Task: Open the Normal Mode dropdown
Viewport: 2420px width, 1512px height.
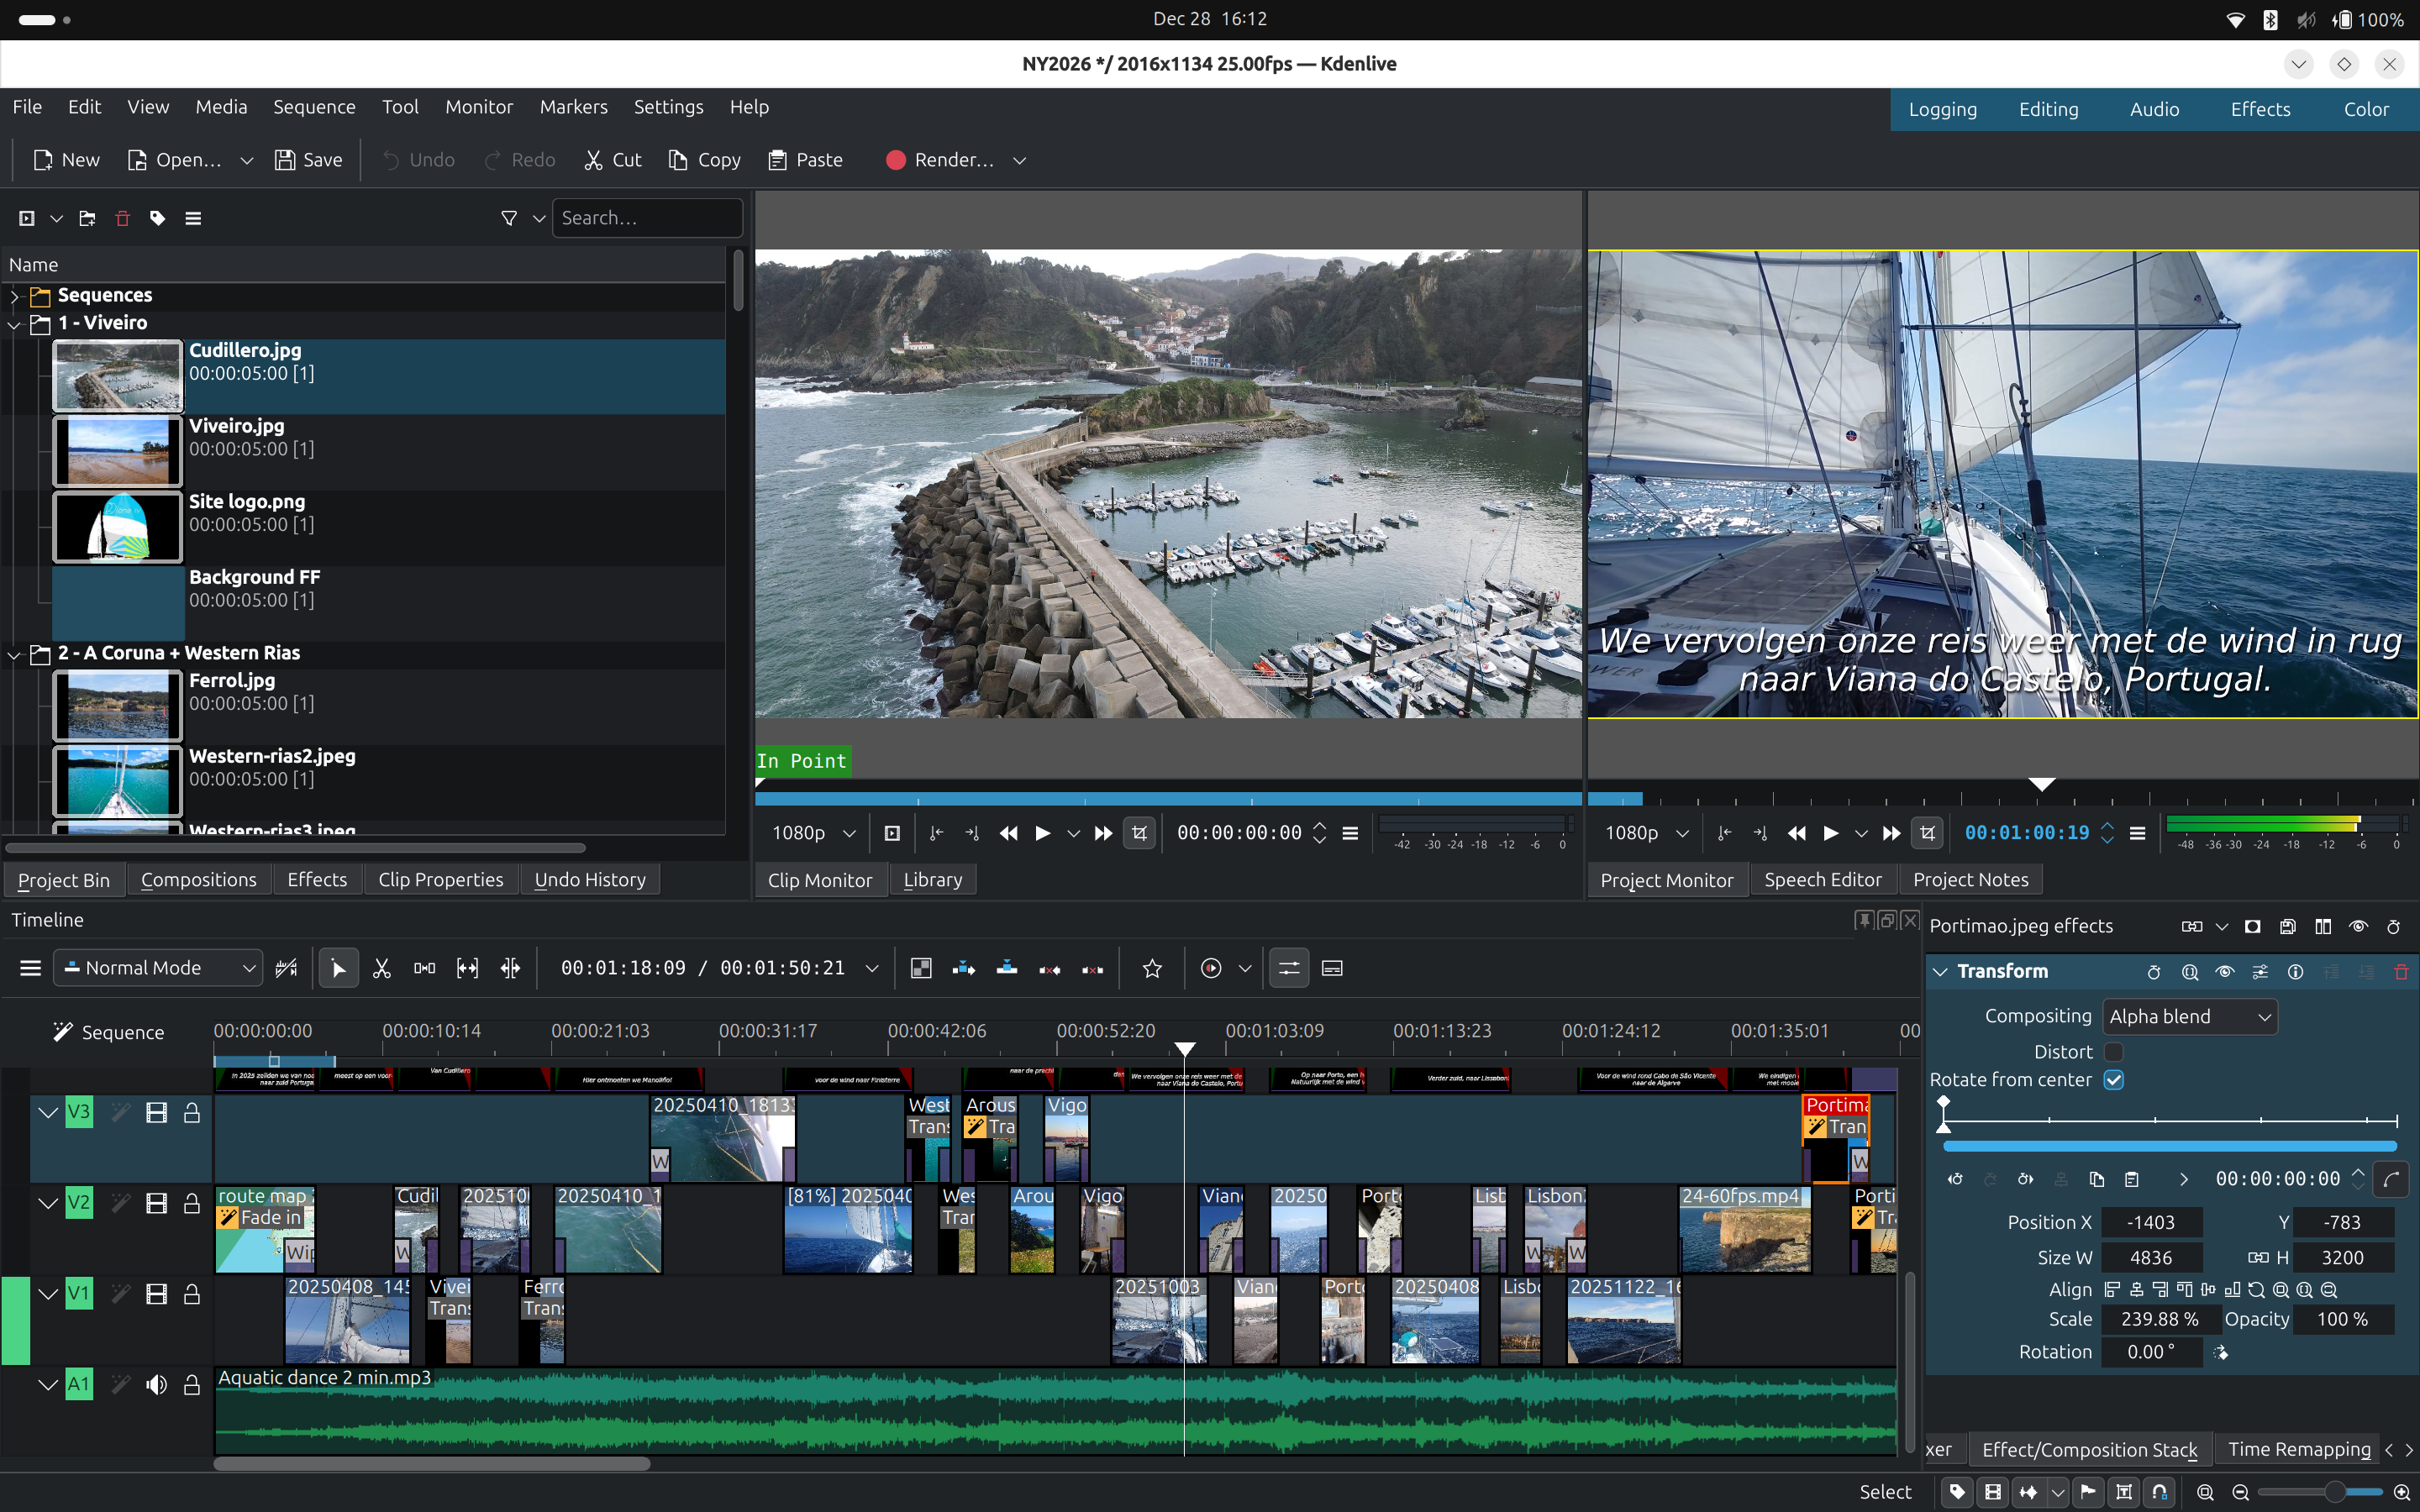Action: coord(158,968)
